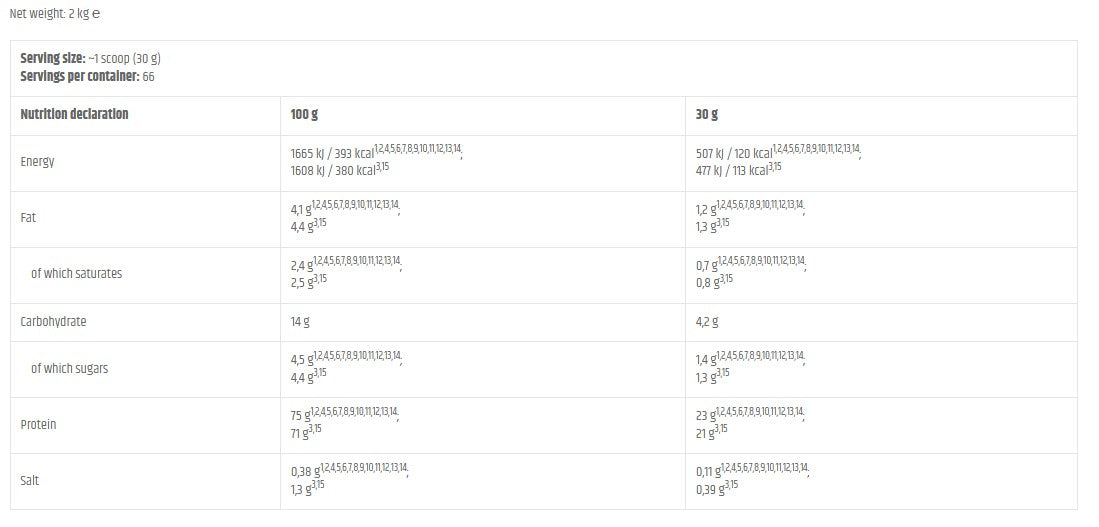The height and width of the screenshot is (527, 1099).
Task: Select the 'Serving size' line
Action: pyautogui.click(x=90, y=59)
